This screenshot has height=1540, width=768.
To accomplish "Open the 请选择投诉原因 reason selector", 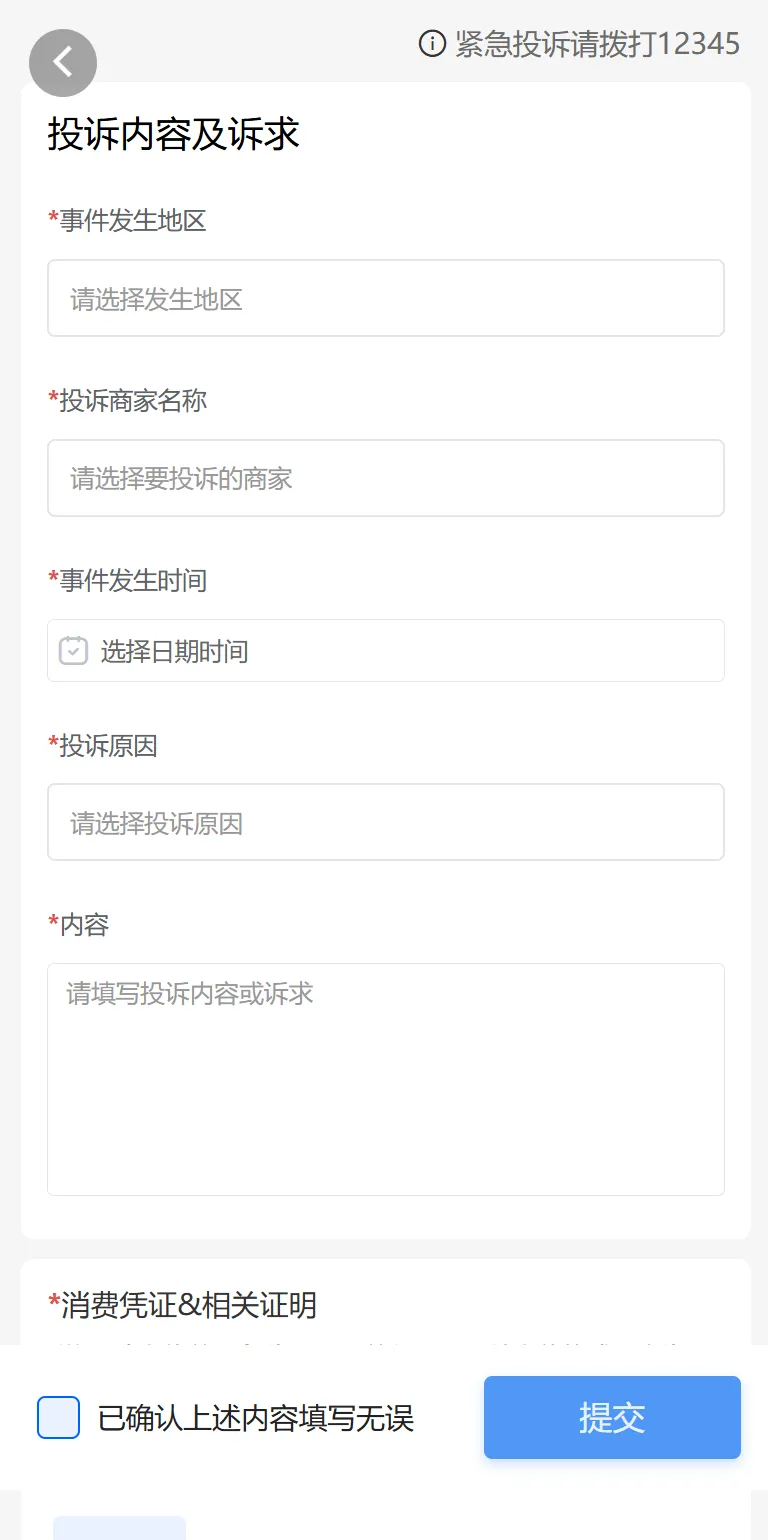I will (x=385, y=823).
